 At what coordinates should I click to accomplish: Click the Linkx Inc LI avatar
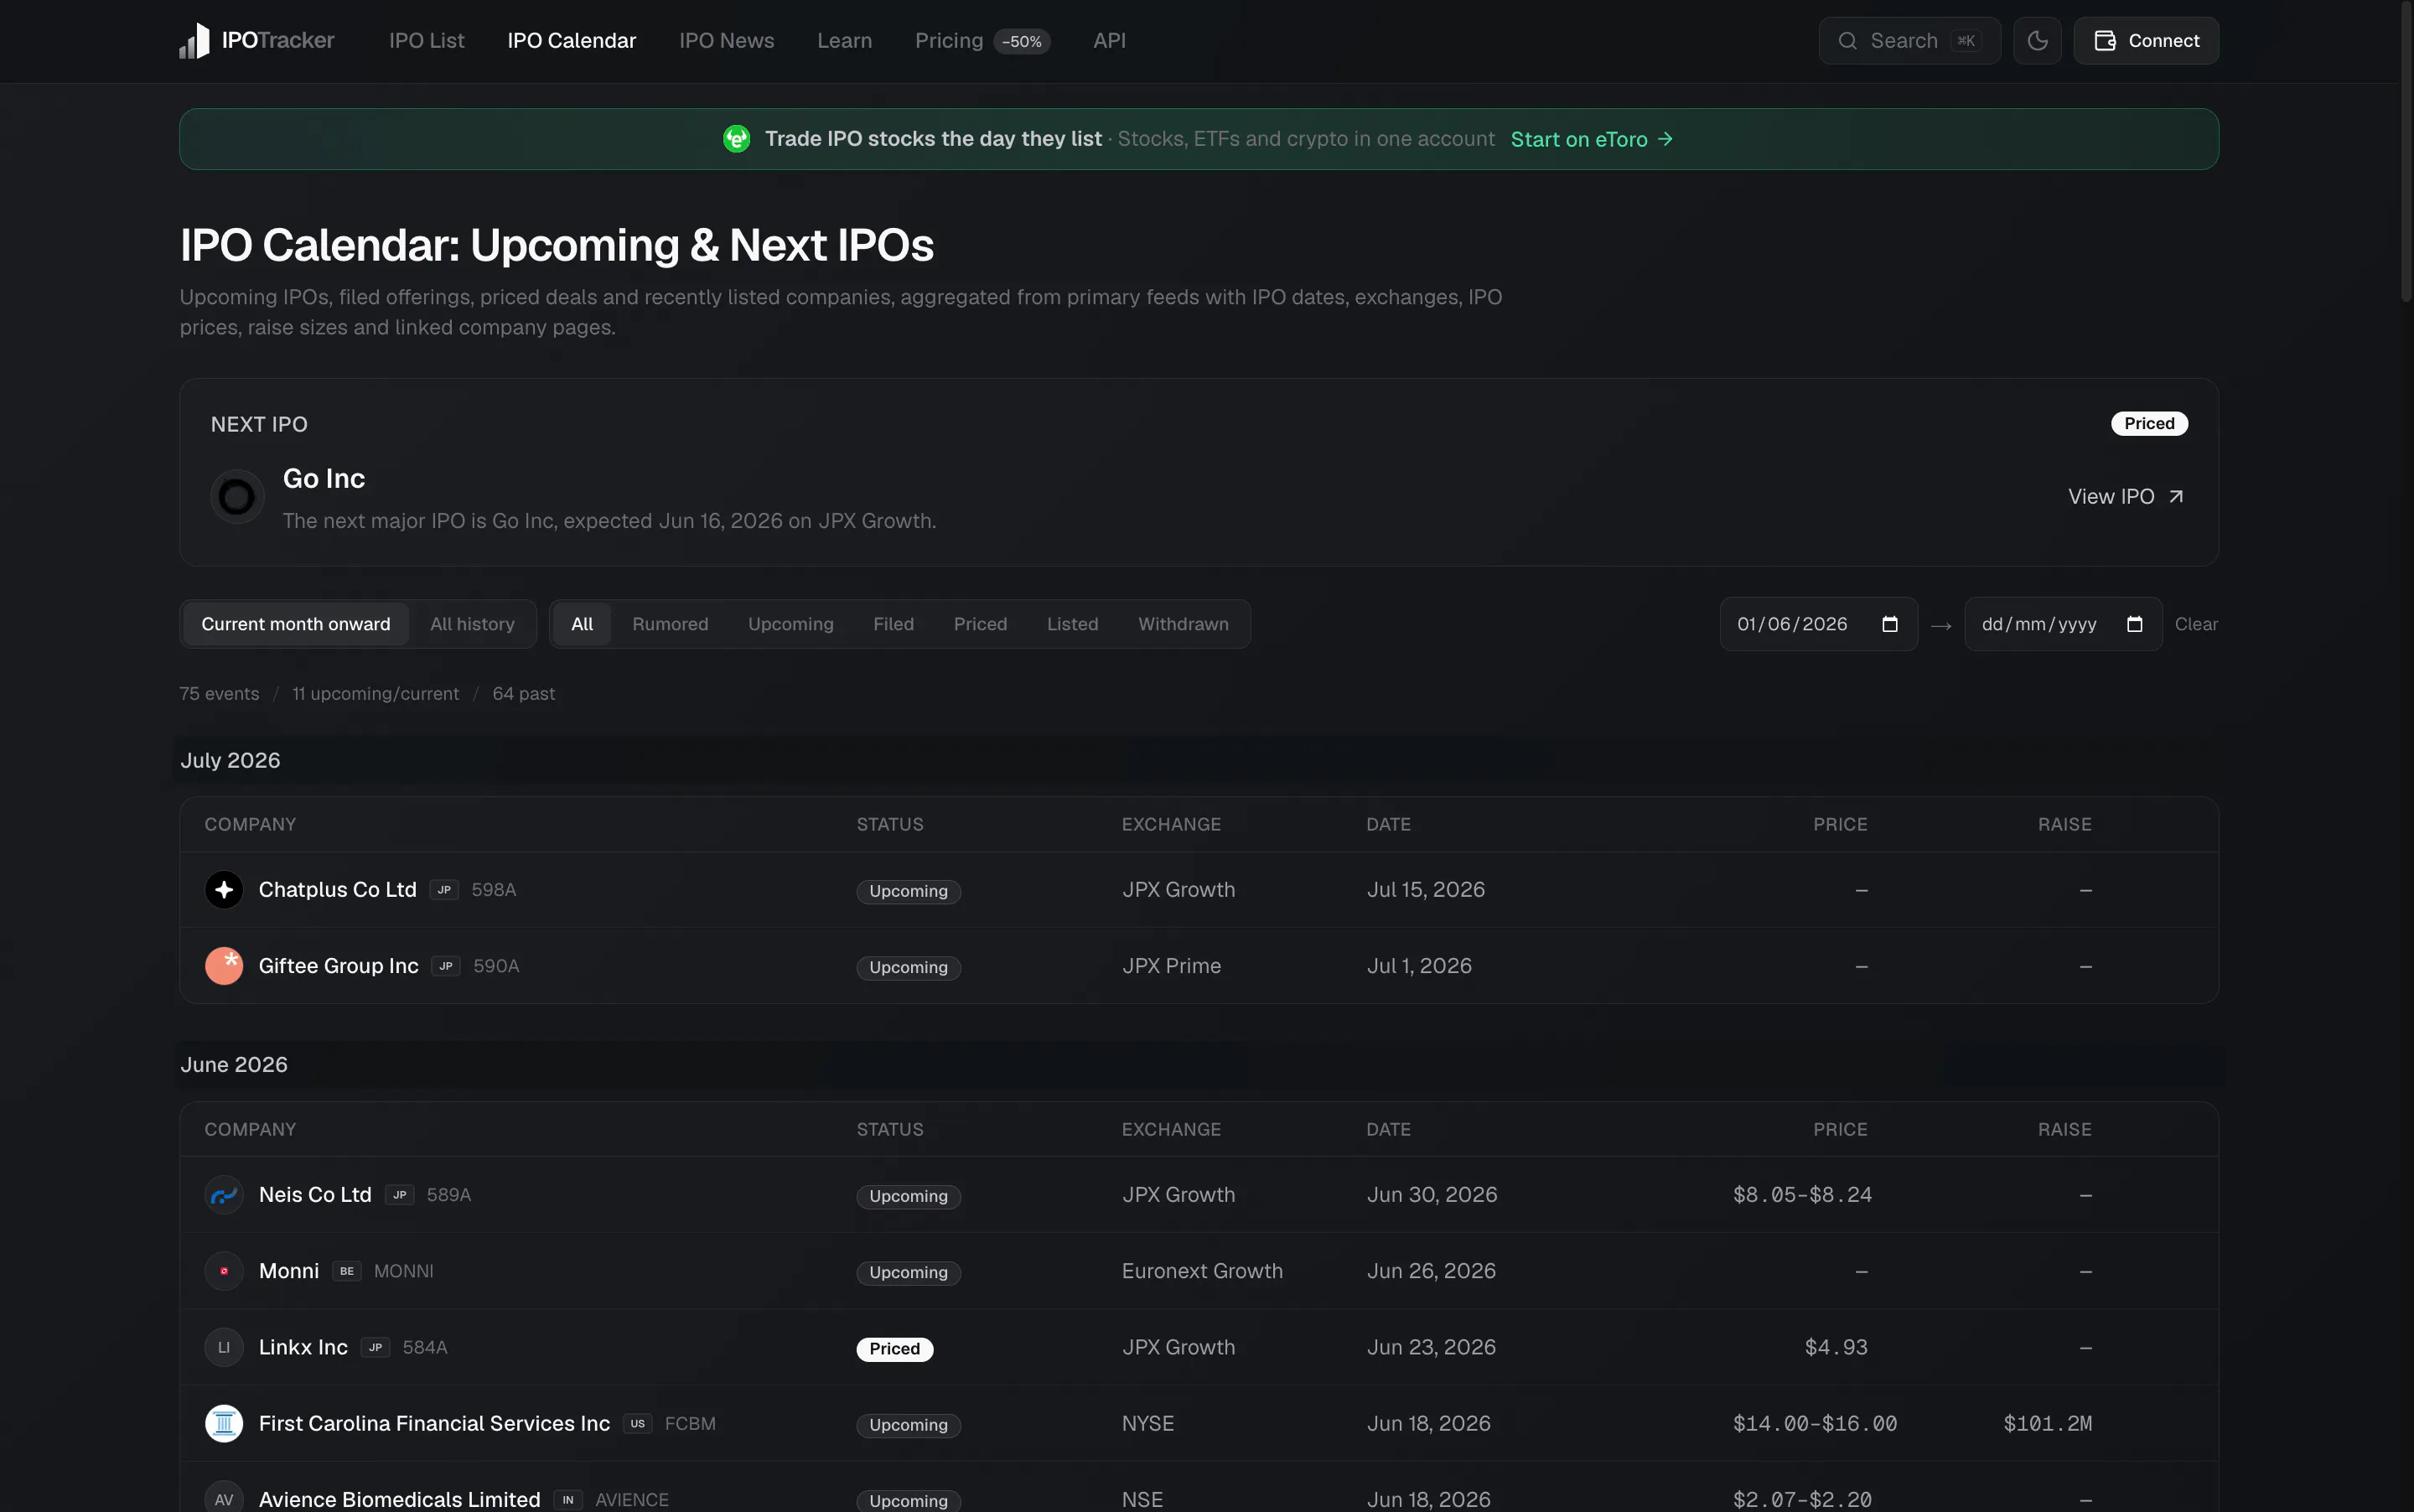[224, 1347]
